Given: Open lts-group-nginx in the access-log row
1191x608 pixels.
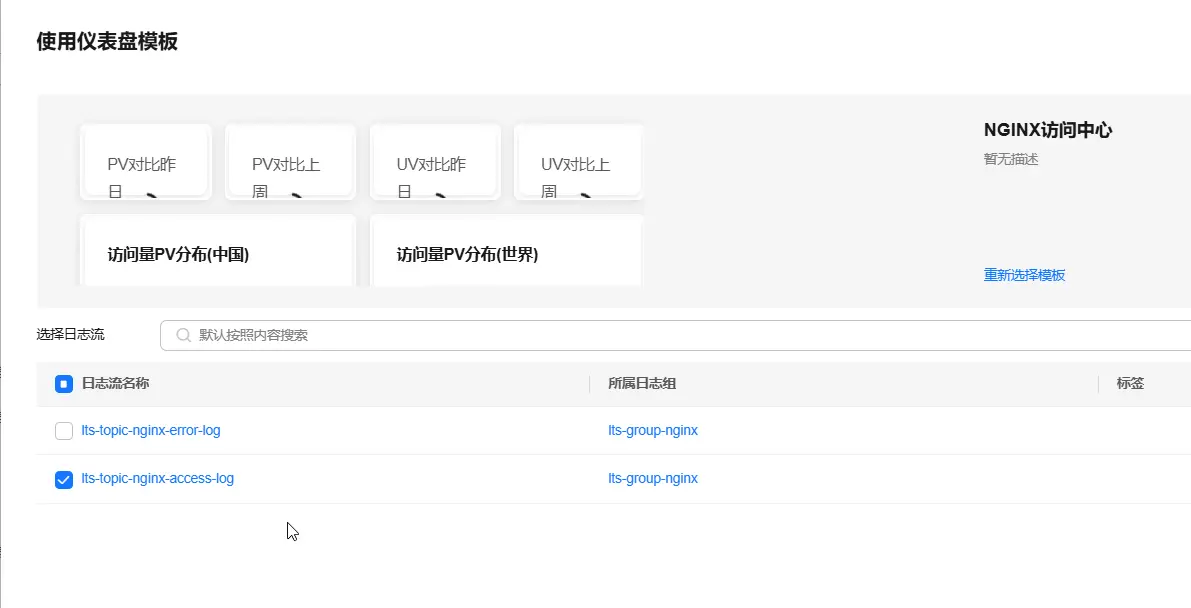Looking at the screenshot, I should 653,479.
